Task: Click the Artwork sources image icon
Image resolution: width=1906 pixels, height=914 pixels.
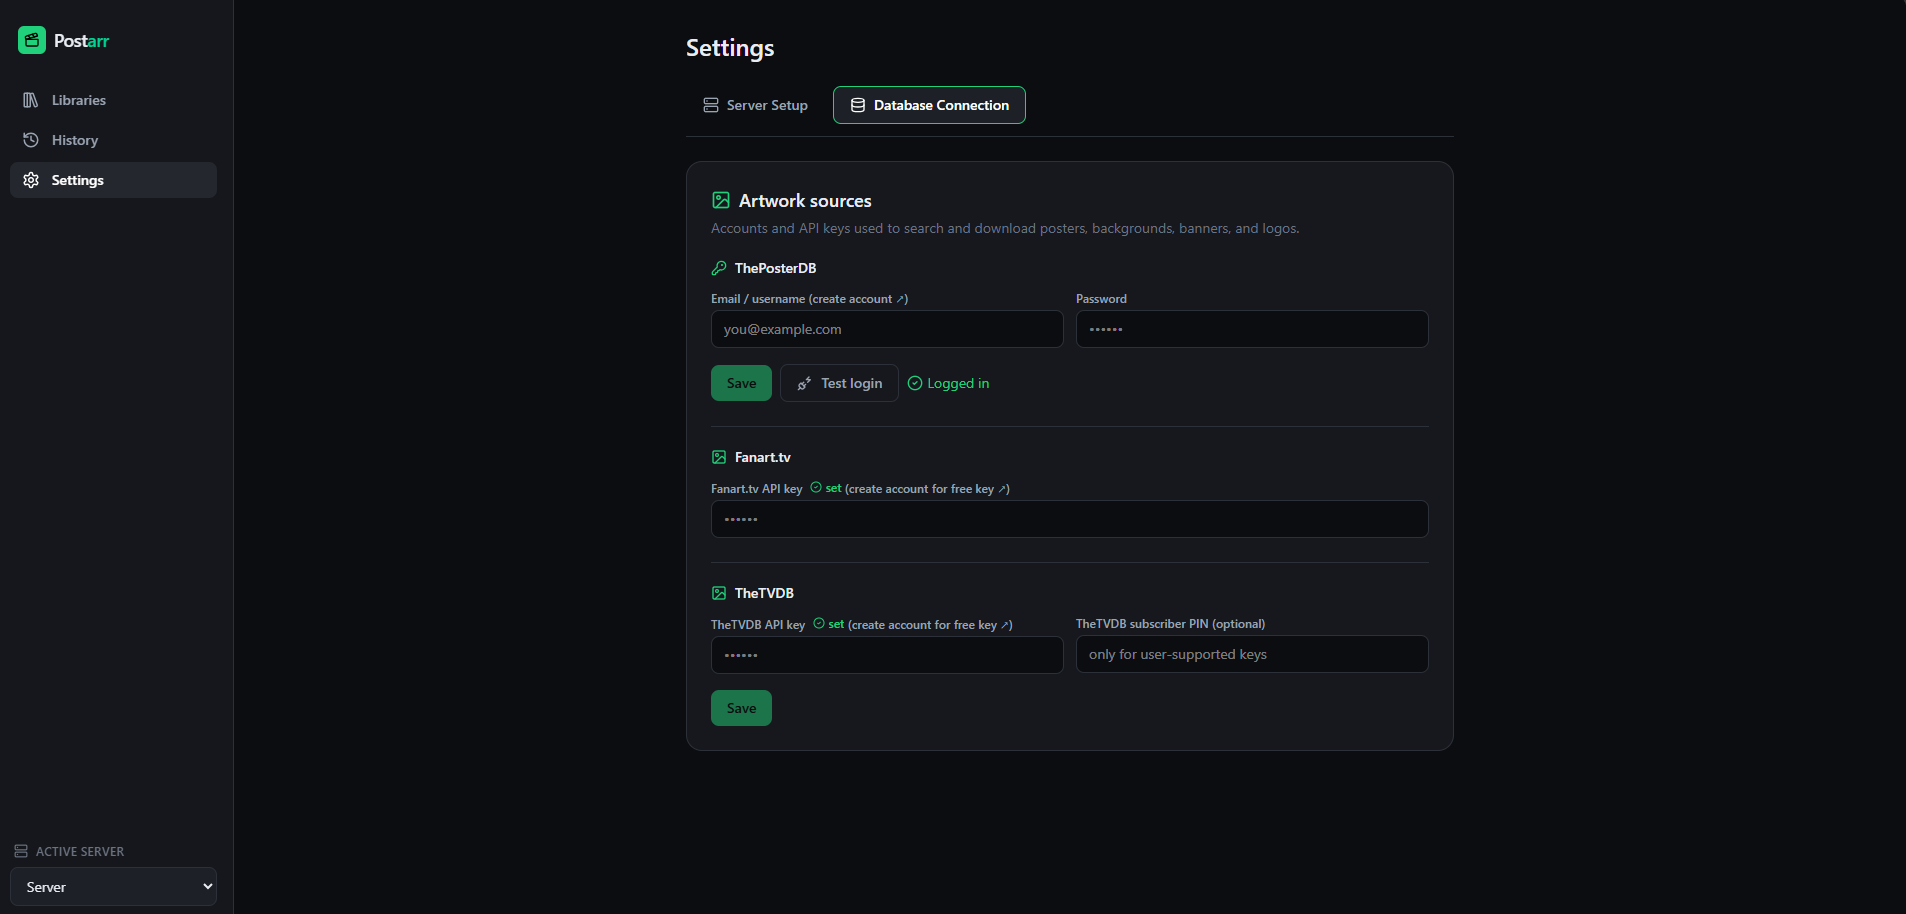Action: pos(721,200)
